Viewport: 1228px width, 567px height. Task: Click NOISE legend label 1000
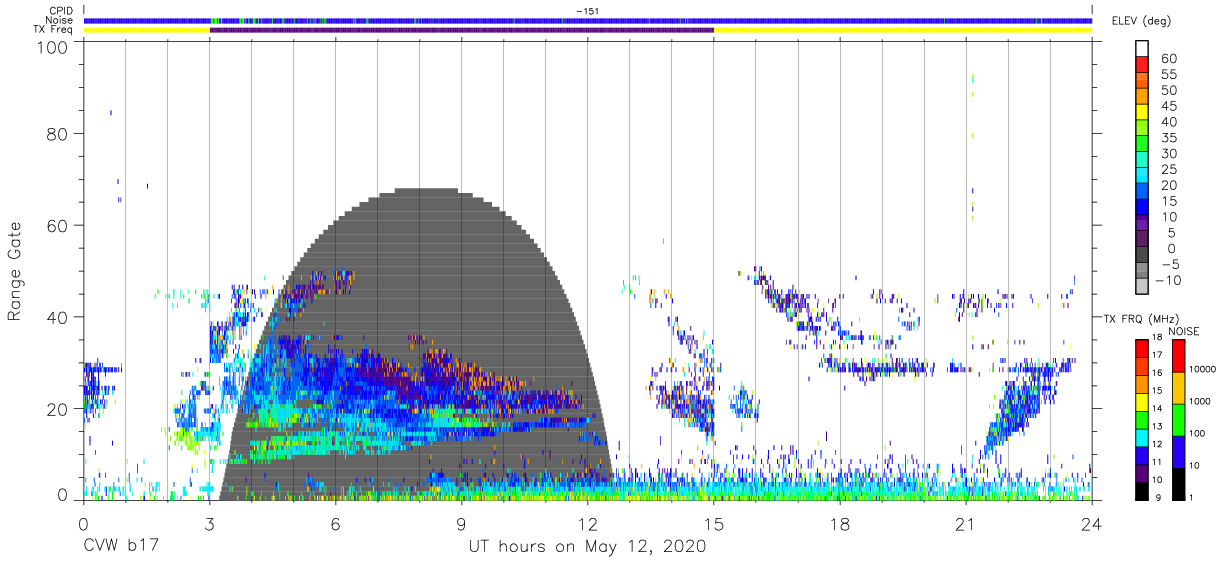[x=1199, y=403]
